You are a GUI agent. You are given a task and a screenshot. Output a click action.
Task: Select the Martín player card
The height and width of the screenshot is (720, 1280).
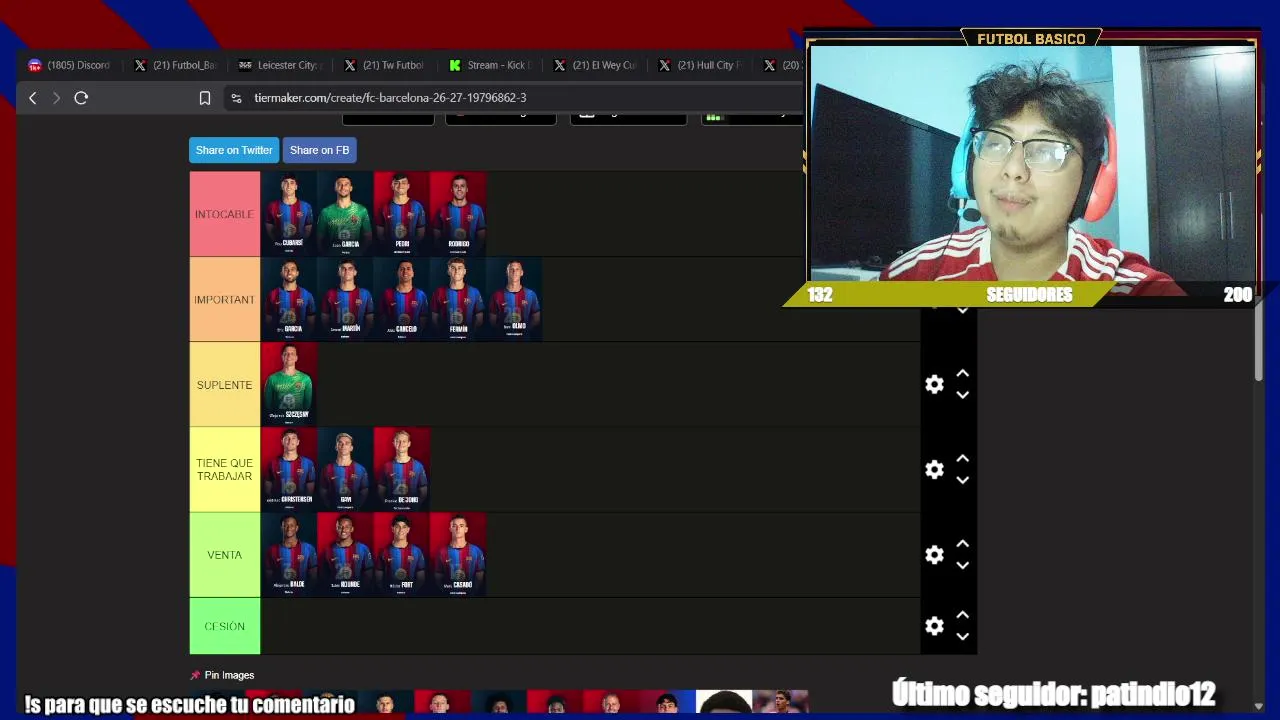(x=345, y=299)
